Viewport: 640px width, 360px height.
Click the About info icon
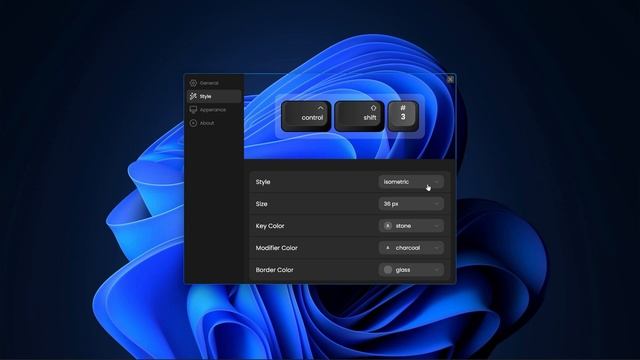(x=193, y=123)
